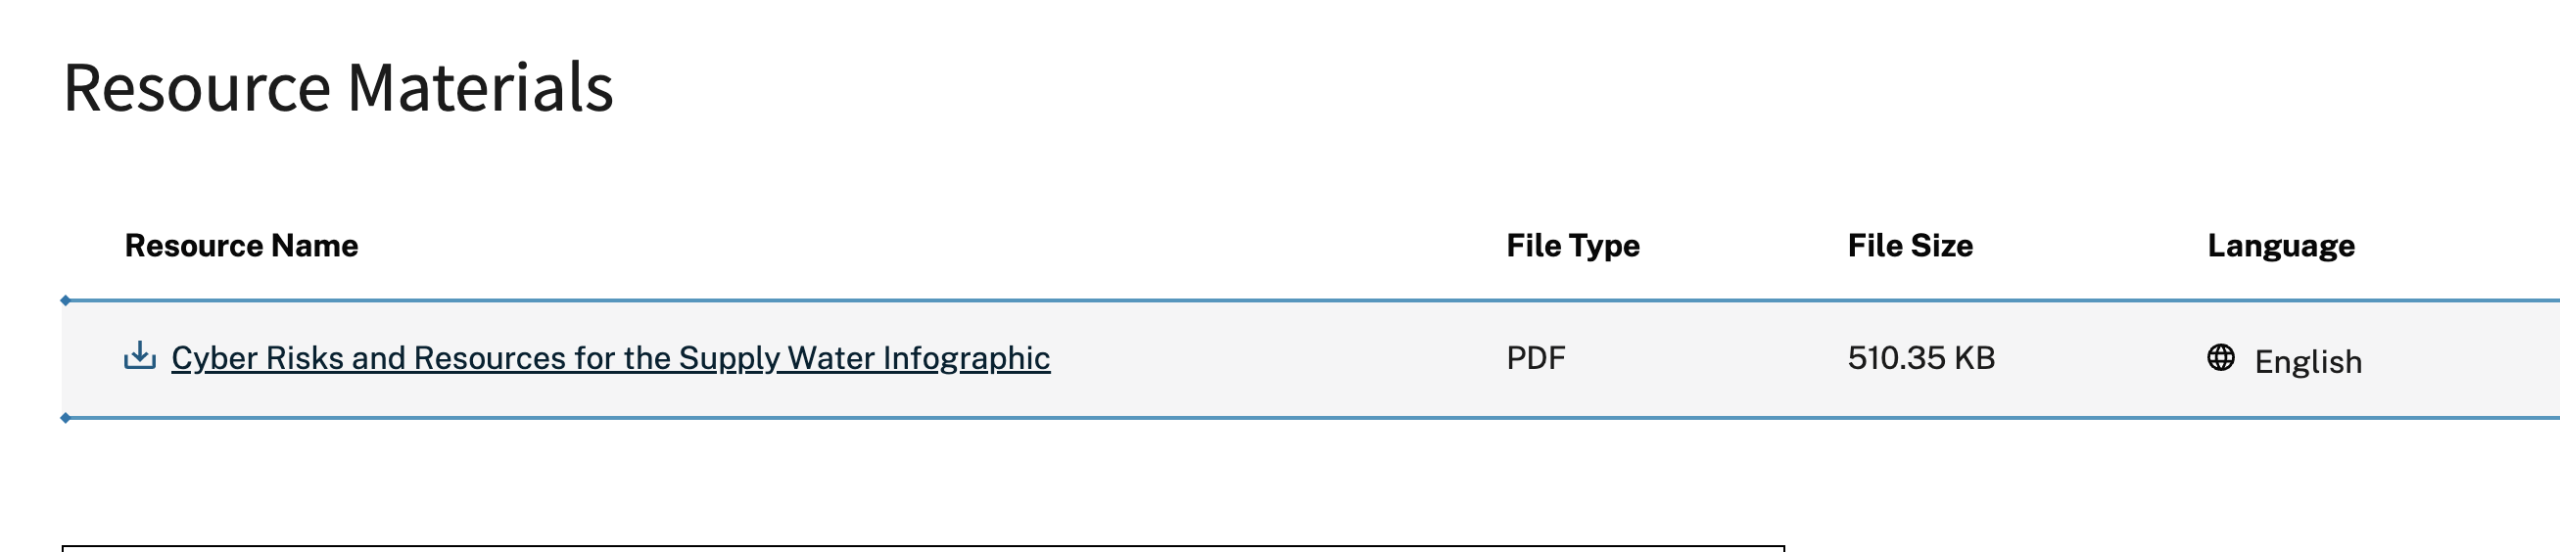Click the English language label
The height and width of the screenshot is (552, 2560).
[2307, 362]
